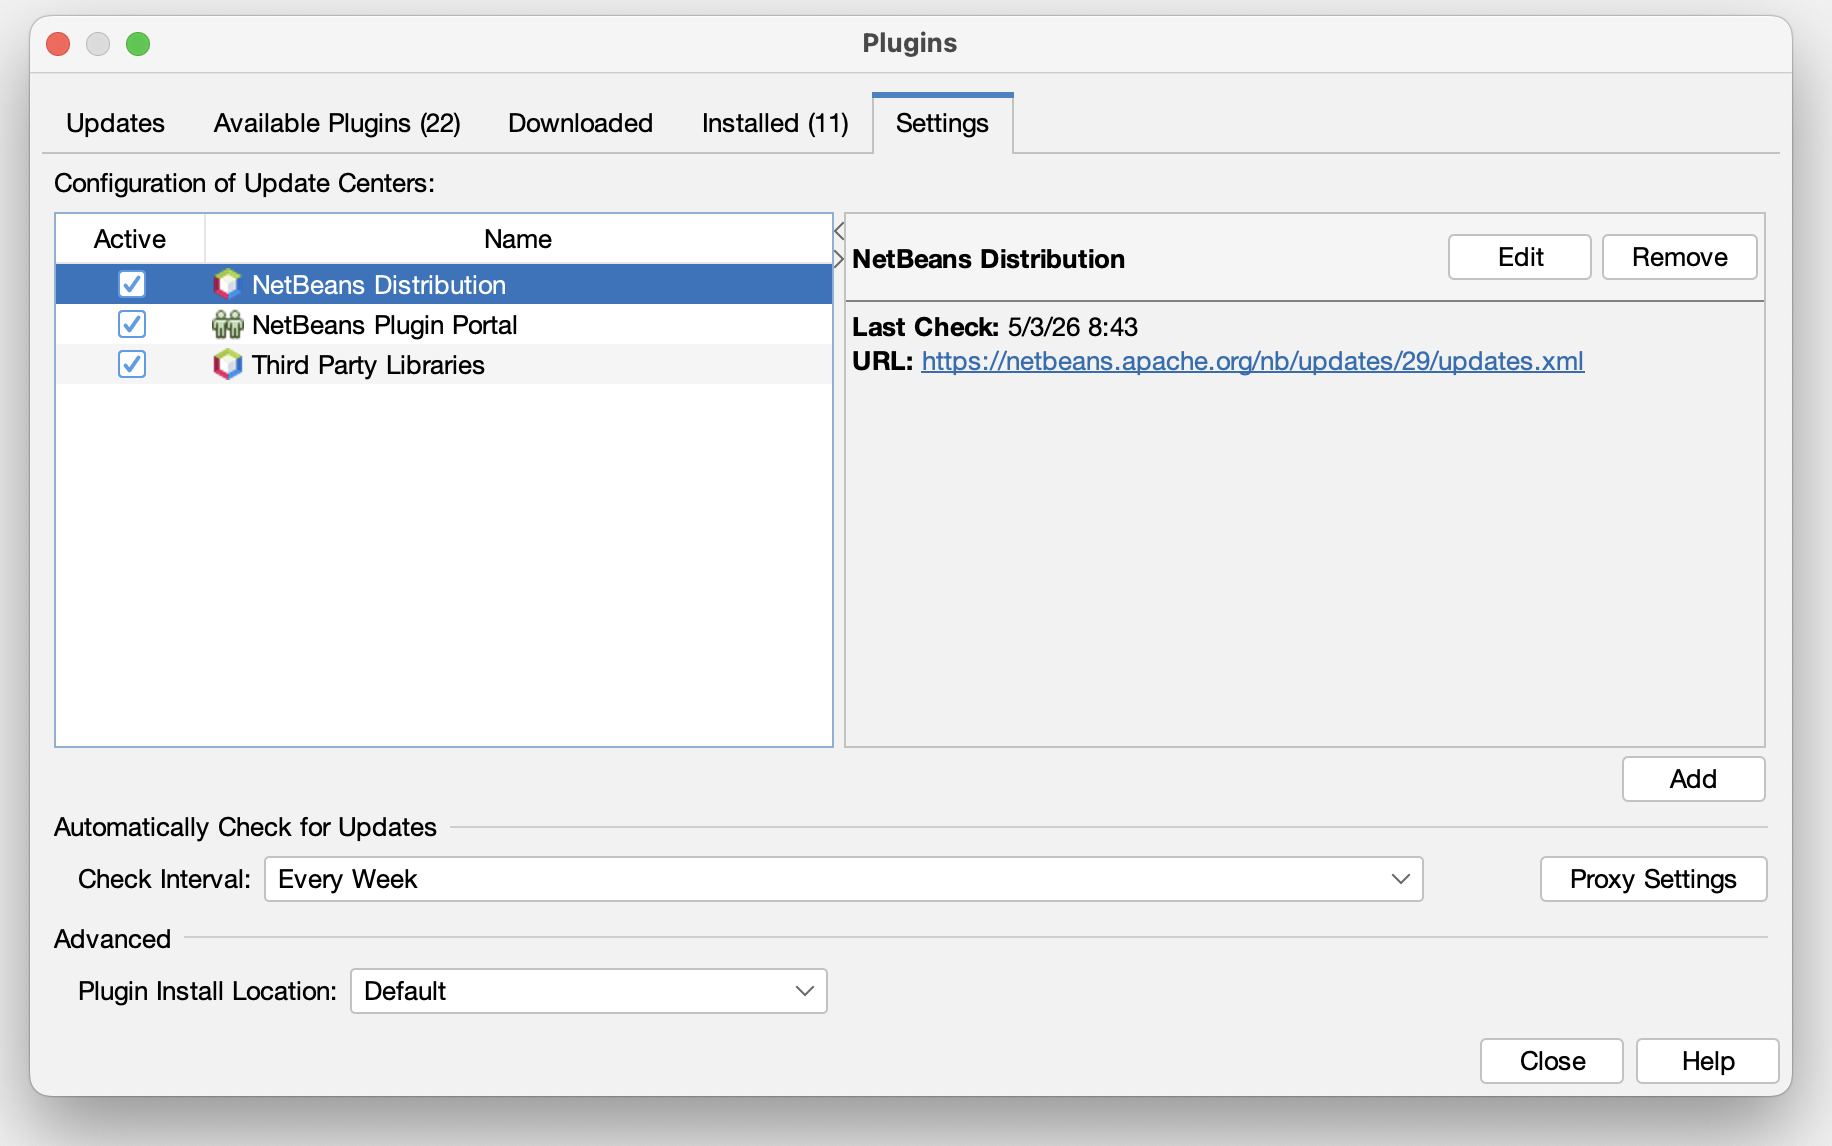Screen dimensions: 1832x1146
Task: Uncheck the NetBeans Distribution active checkbox
Action: coord(132,284)
